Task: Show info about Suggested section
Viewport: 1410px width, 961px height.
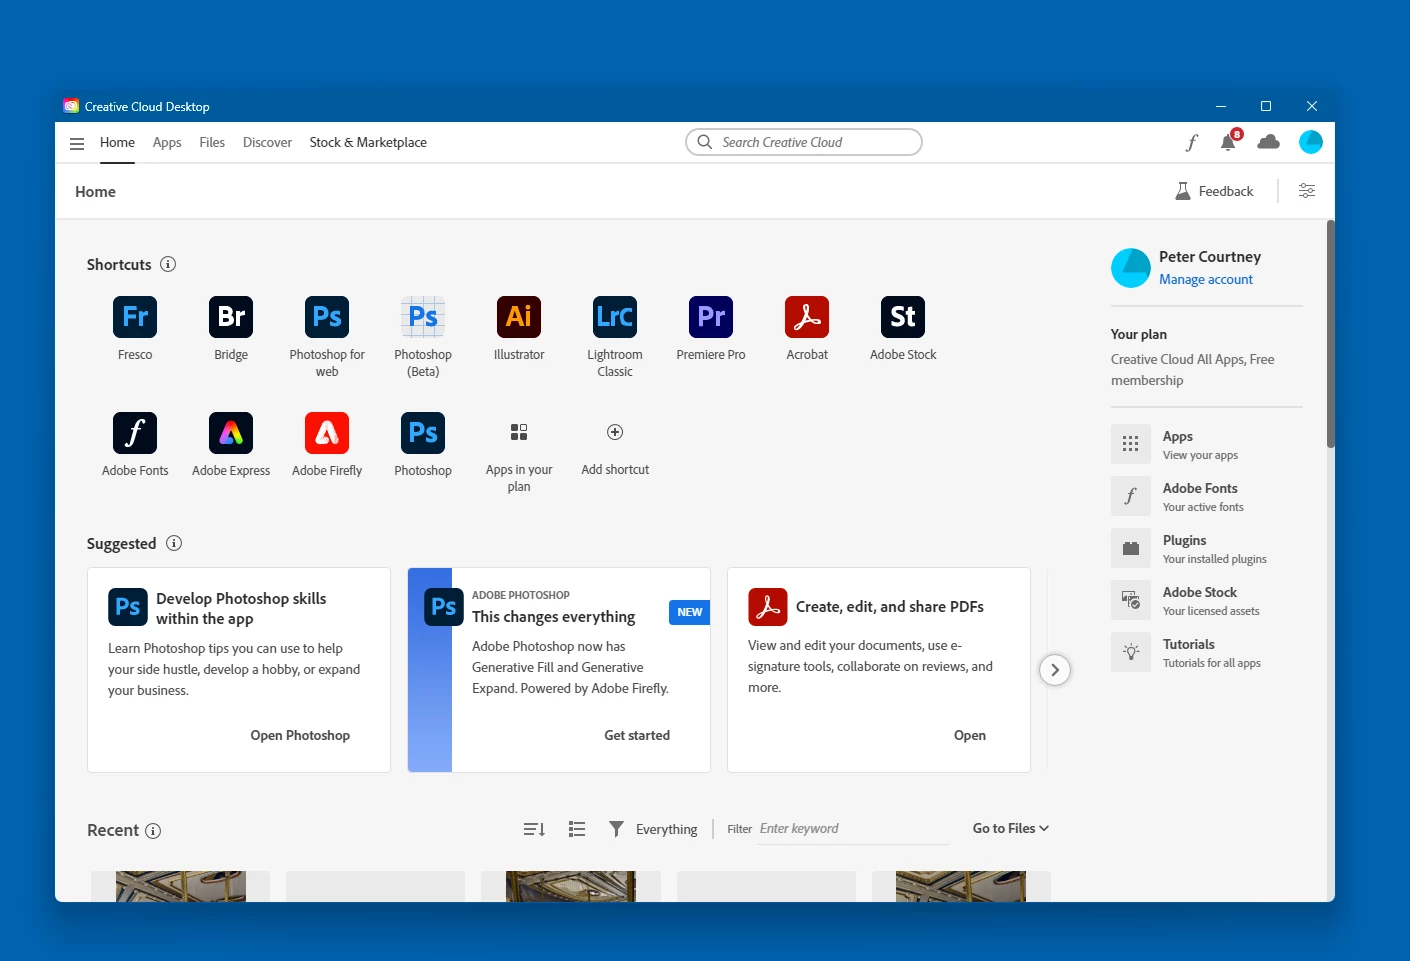Action: [x=174, y=543]
